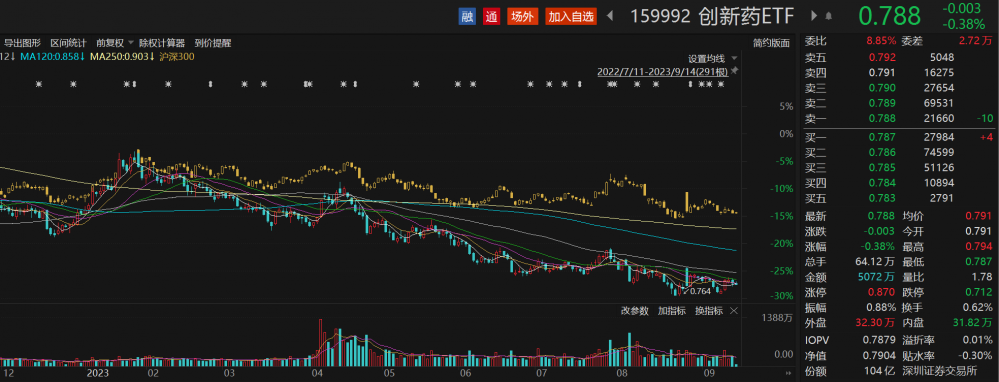The width and height of the screenshot is (999, 382).
Task: Open the 除权计算器 tool
Action: [x=162, y=43]
